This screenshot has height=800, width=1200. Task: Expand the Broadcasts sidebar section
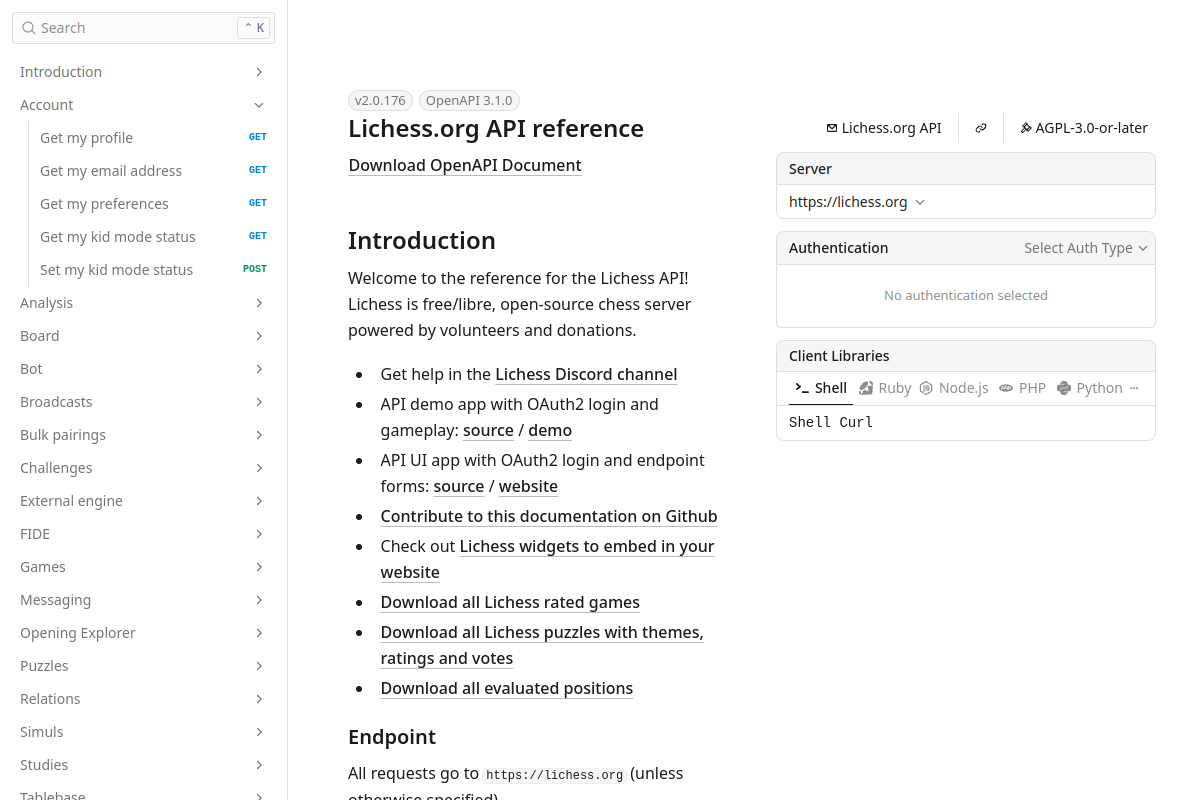click(x=259, y=402)
